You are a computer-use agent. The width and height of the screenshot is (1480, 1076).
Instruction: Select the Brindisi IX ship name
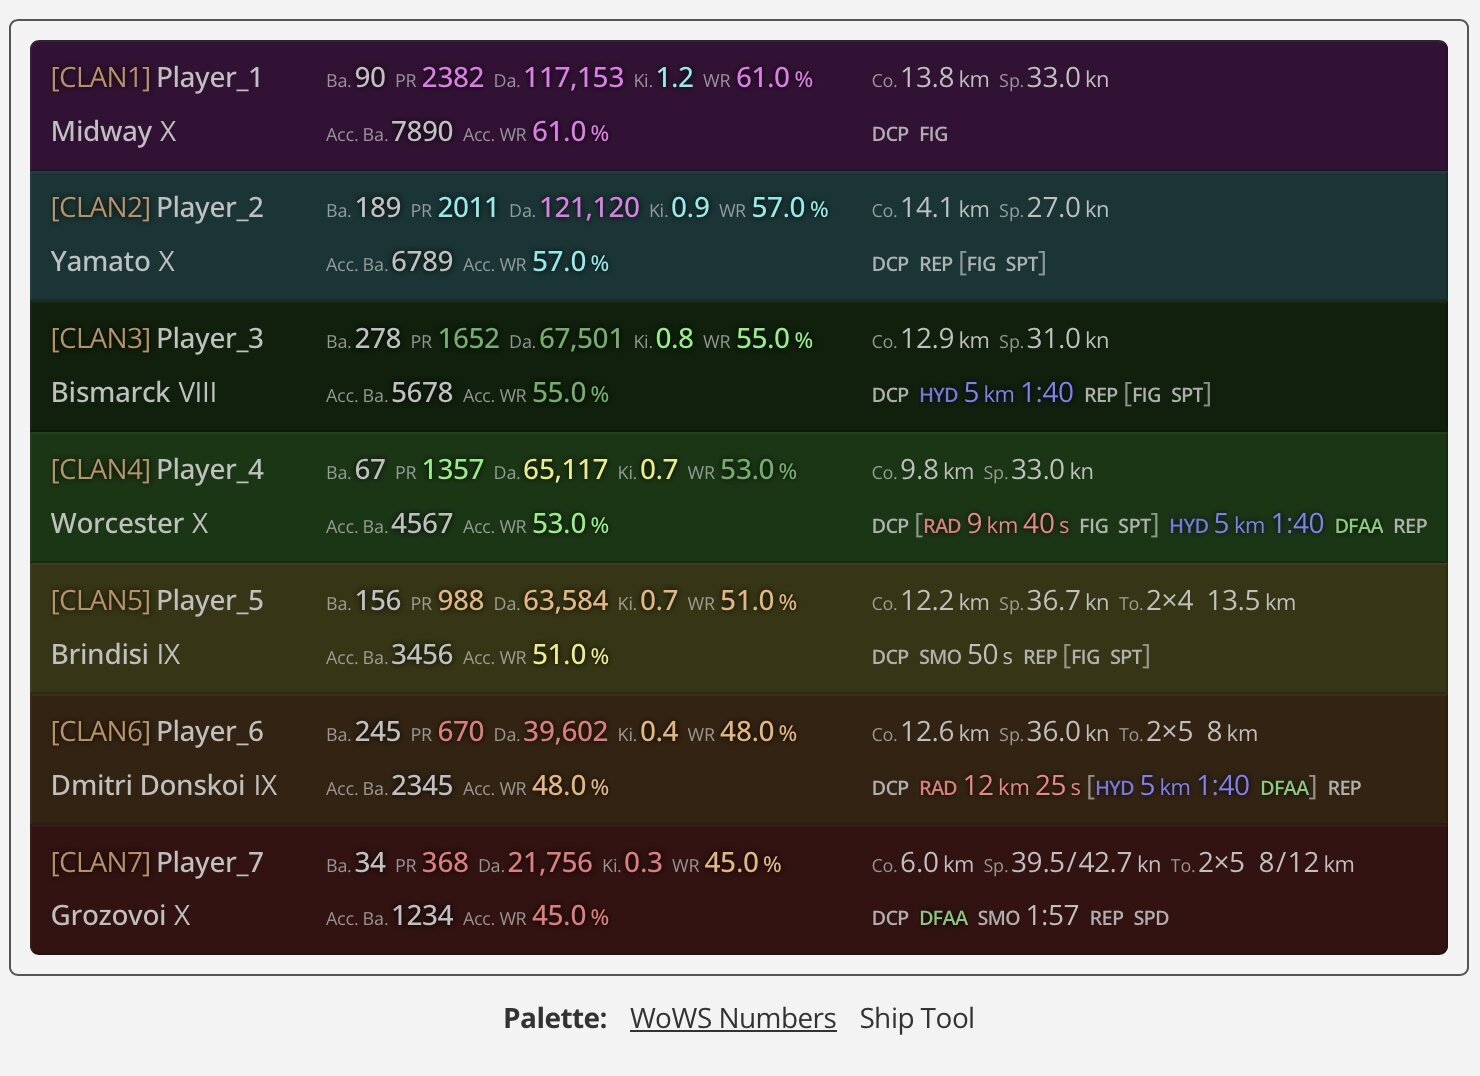coord(115,654)
